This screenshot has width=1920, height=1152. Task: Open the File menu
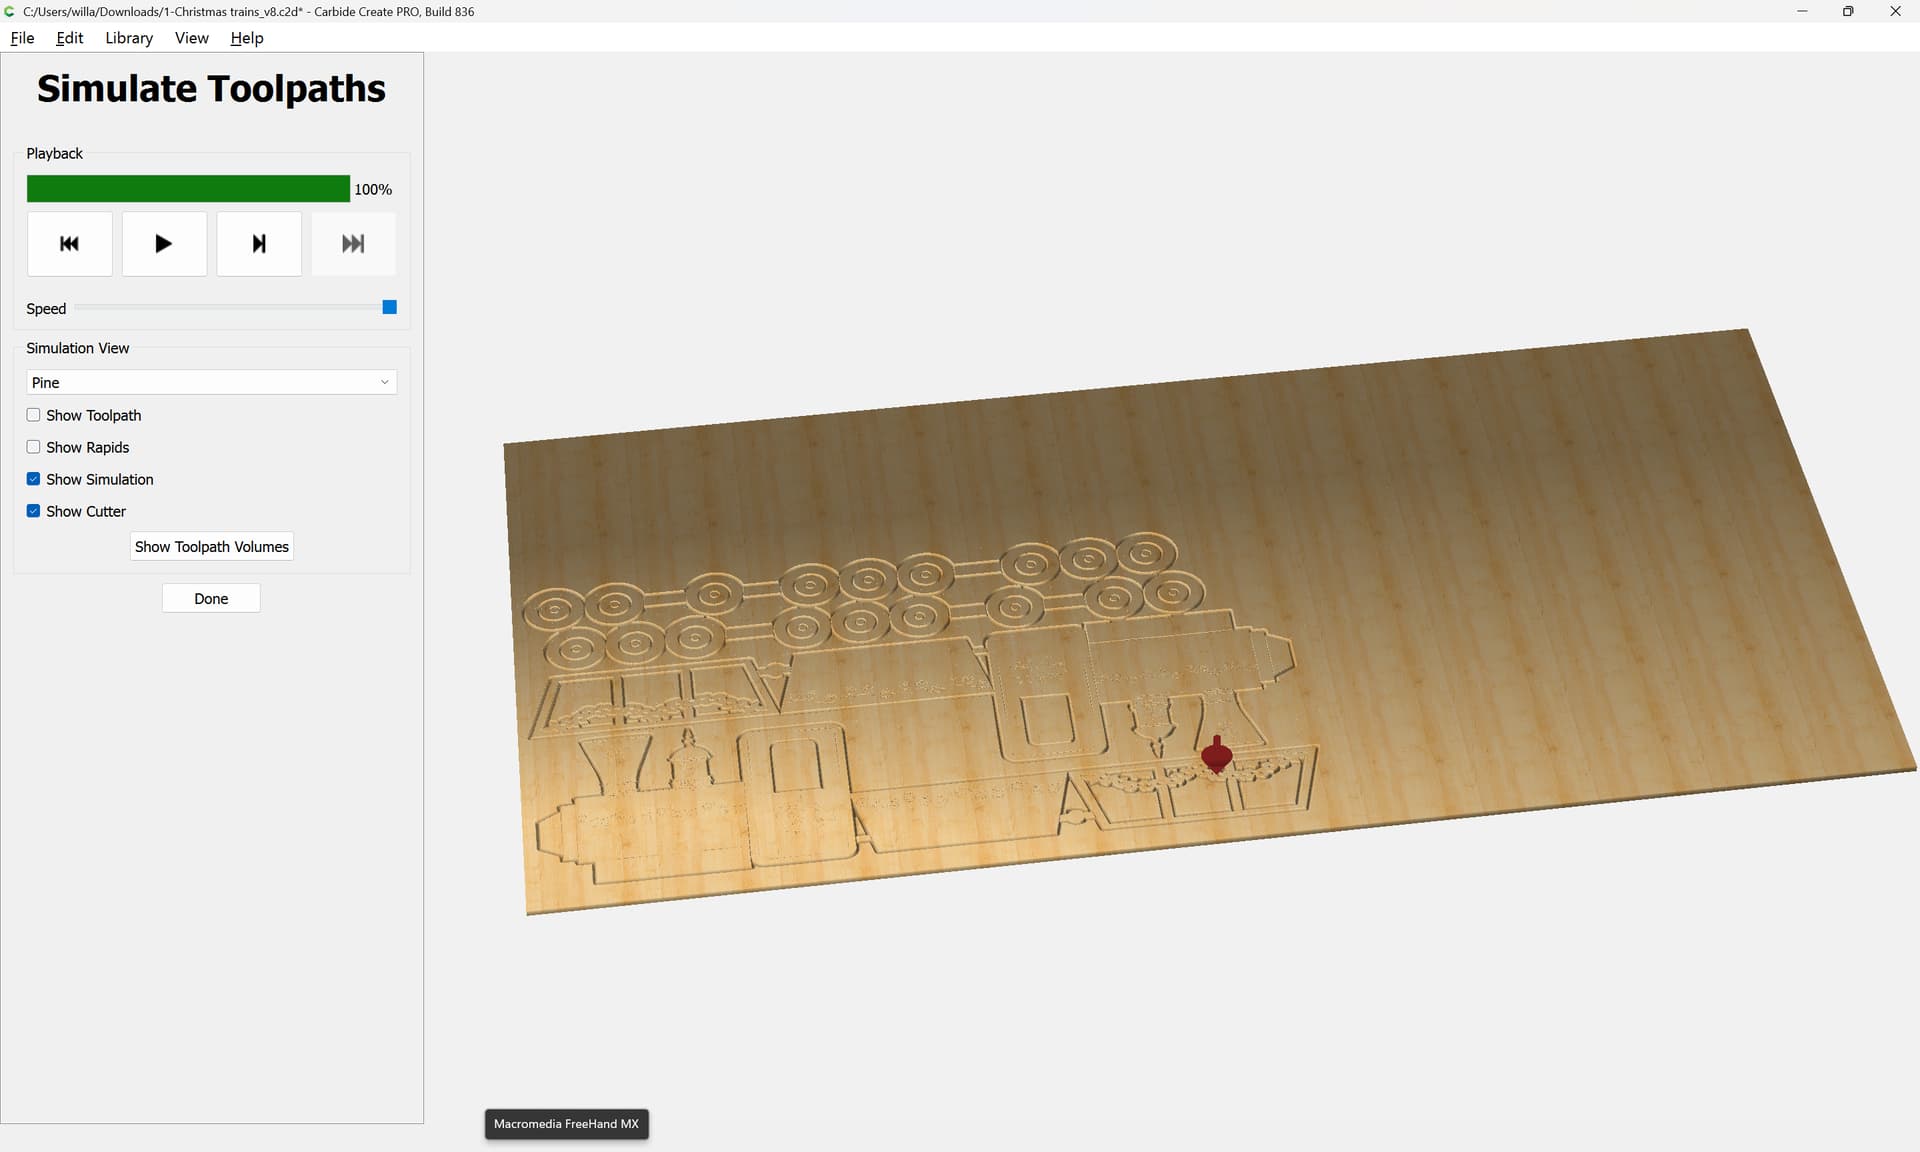click(22, 38)
